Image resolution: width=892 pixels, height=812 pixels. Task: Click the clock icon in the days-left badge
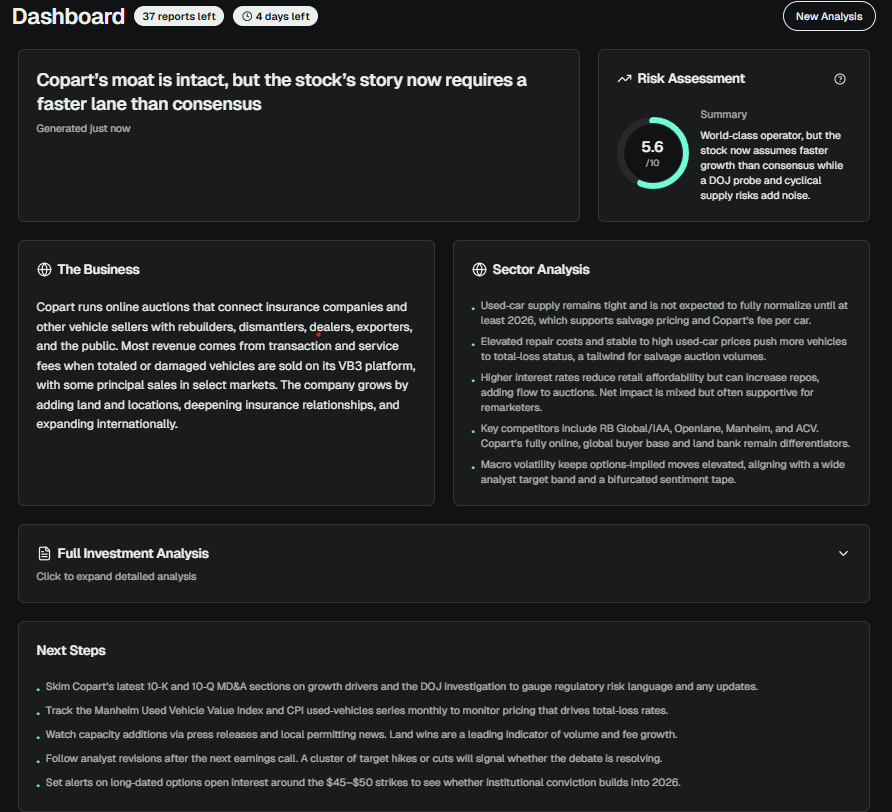[247, 17]
